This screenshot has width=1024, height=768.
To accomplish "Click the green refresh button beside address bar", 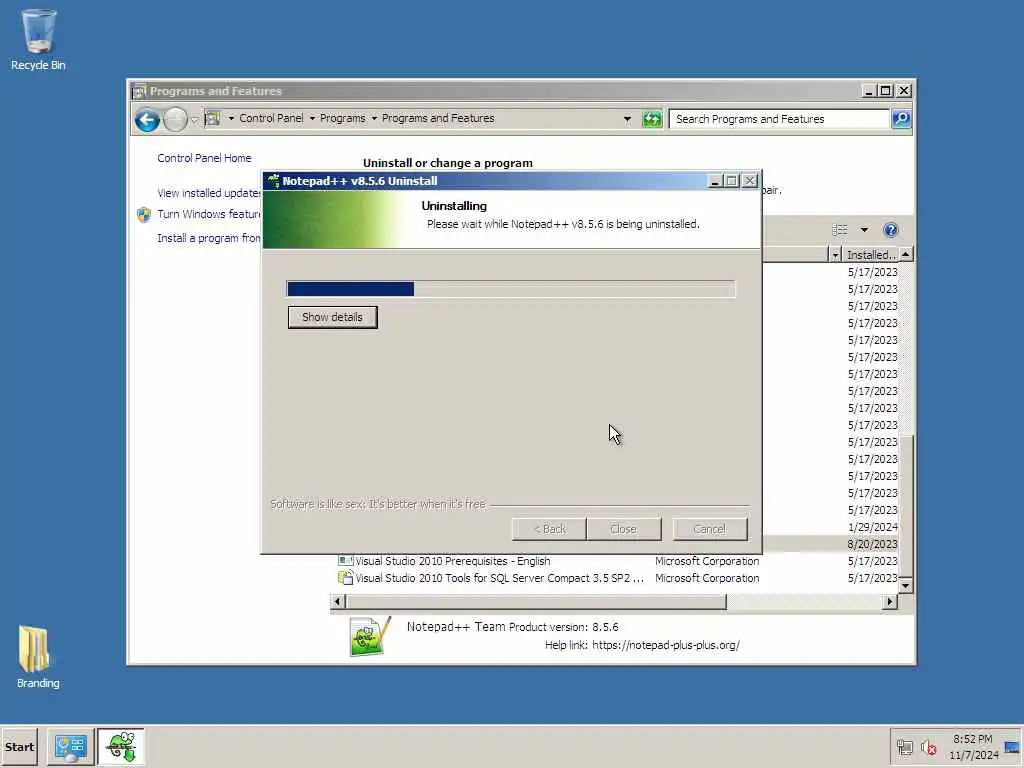I will coord(652,119).
